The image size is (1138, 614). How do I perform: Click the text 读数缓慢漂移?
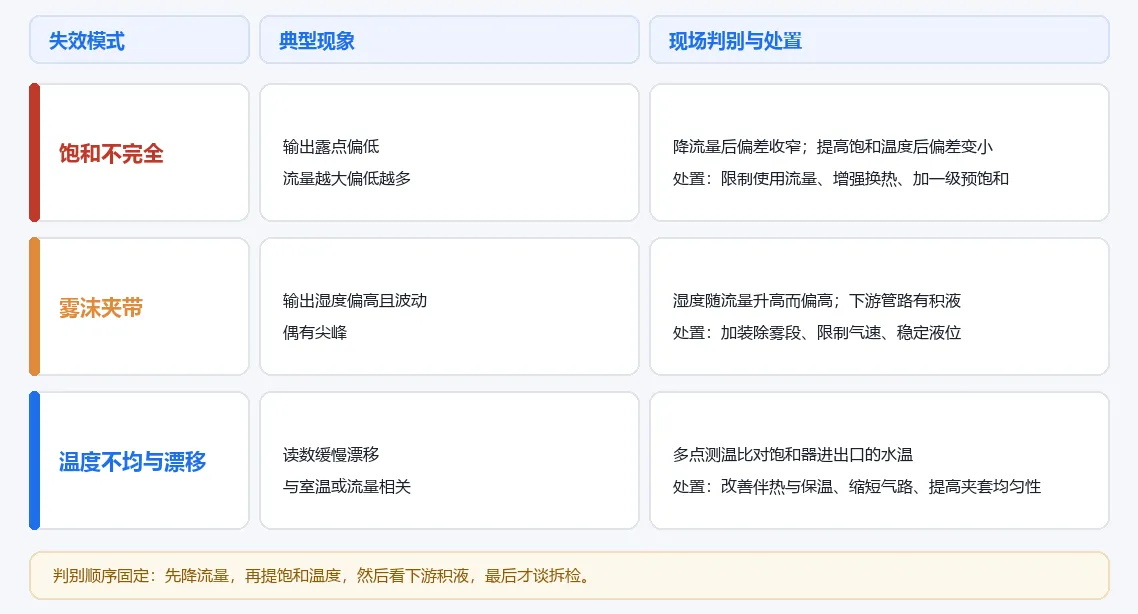pyautogui.click(x=331, y=454)
